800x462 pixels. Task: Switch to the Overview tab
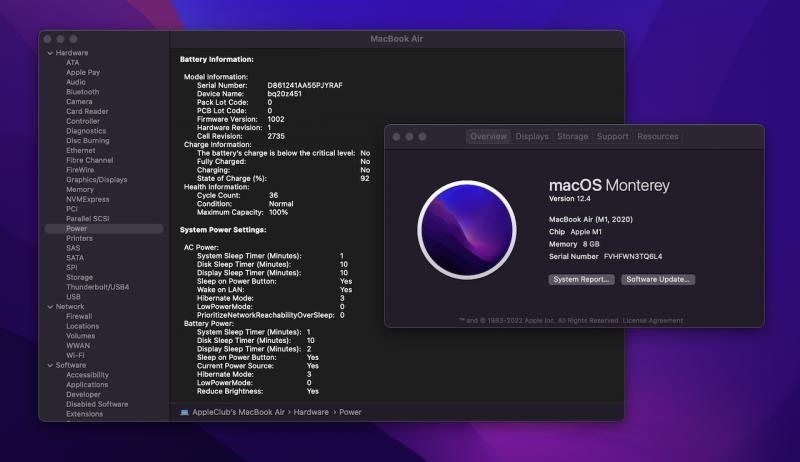click(x=488, y=137)
